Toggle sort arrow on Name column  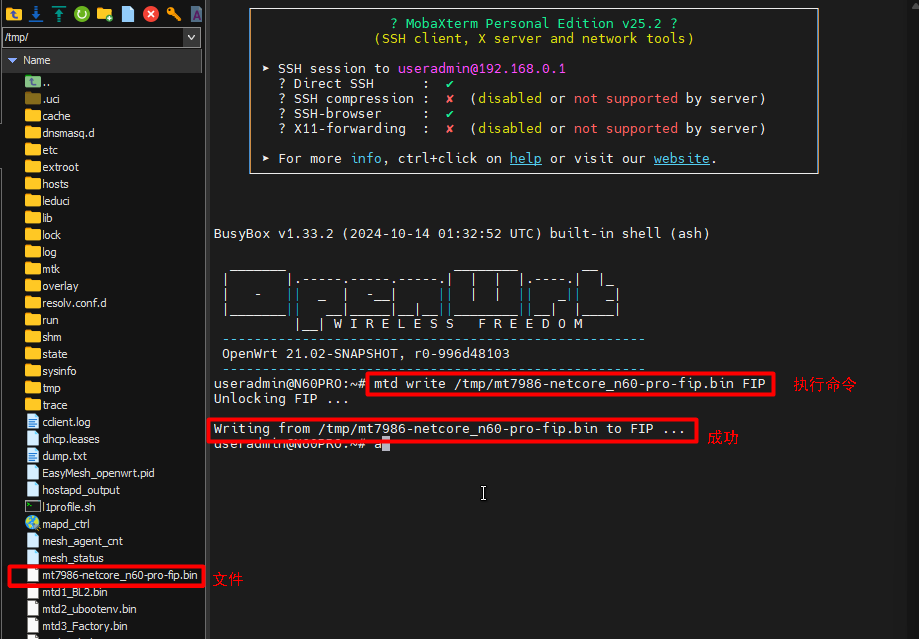(x=12, y=60)
